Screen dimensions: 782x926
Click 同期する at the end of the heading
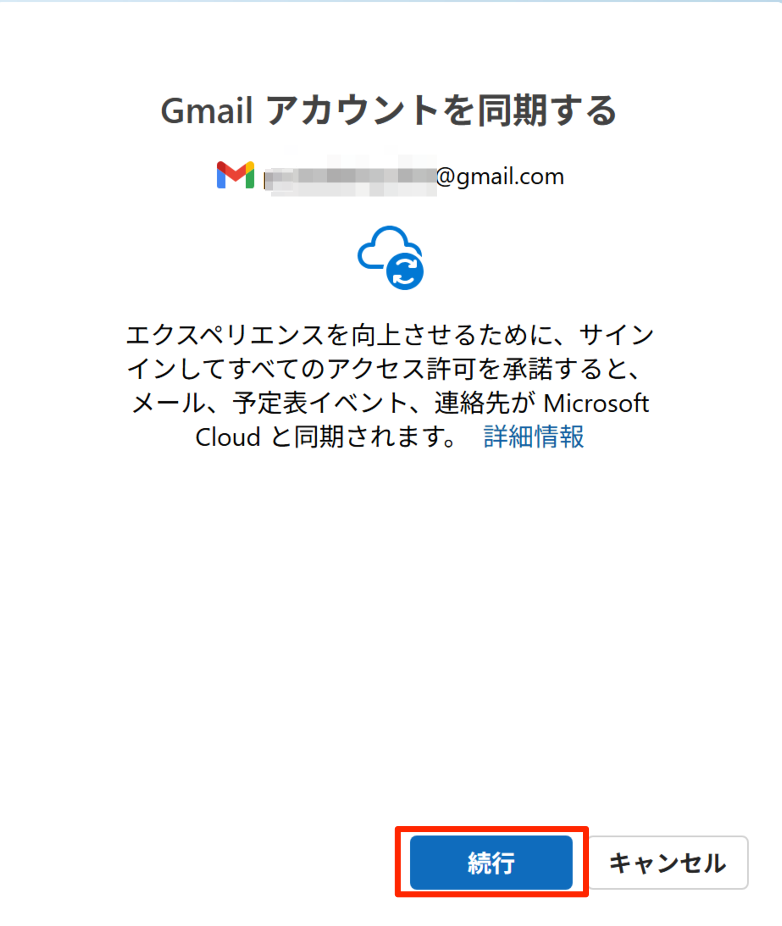(548, 111)
